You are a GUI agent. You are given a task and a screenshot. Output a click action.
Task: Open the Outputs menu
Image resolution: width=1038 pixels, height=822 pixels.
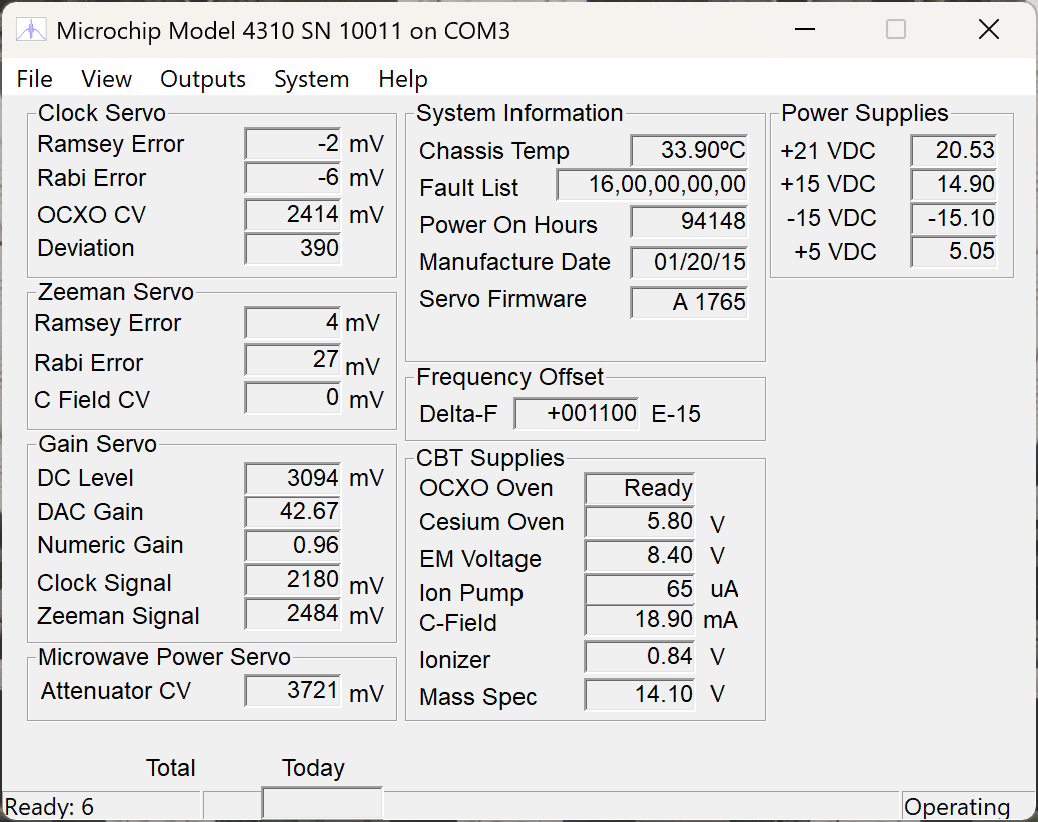tap(203, 79)
